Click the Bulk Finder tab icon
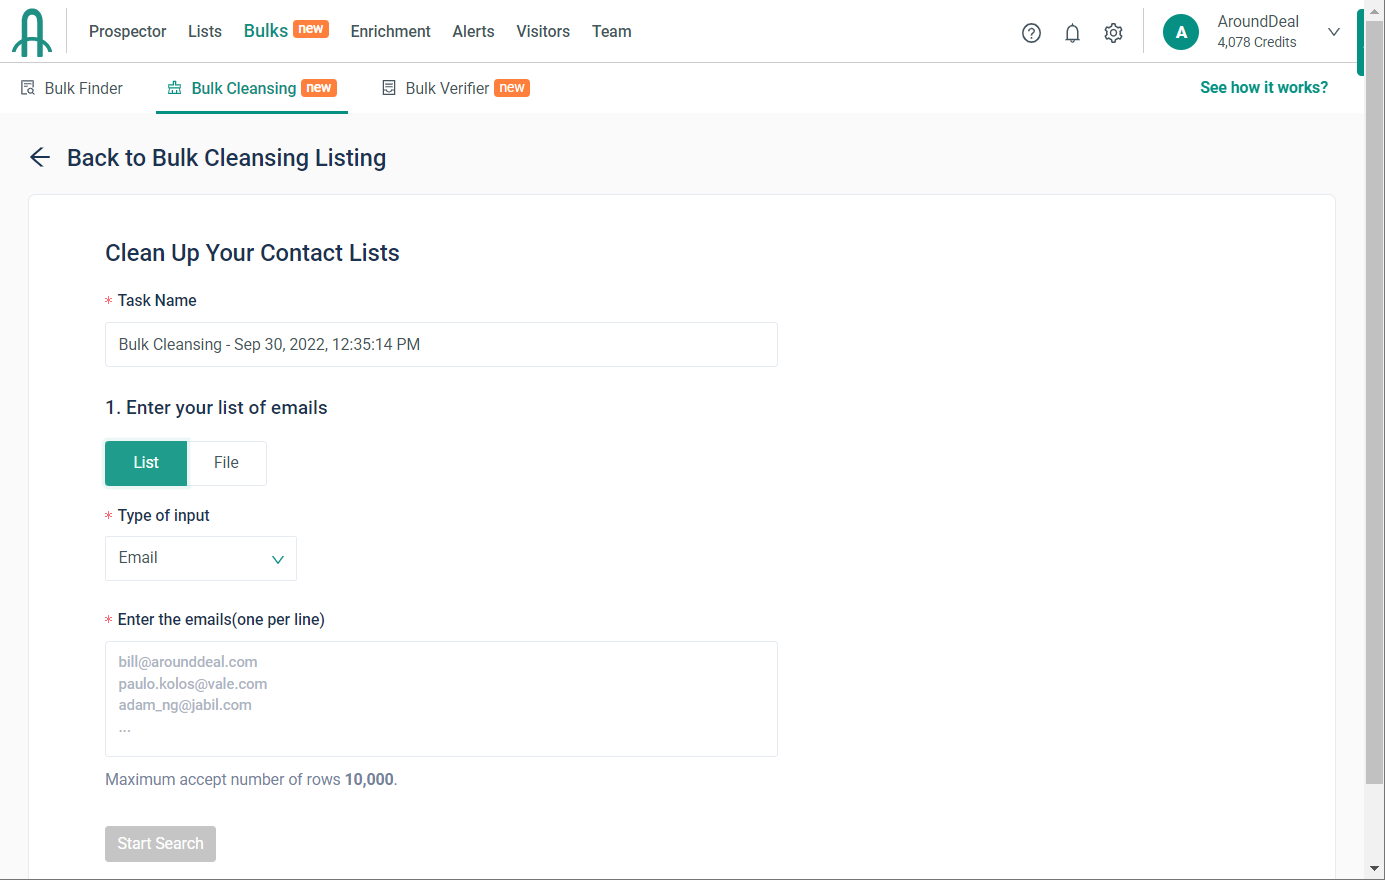The image size is (1385, 880). [28, 88]
